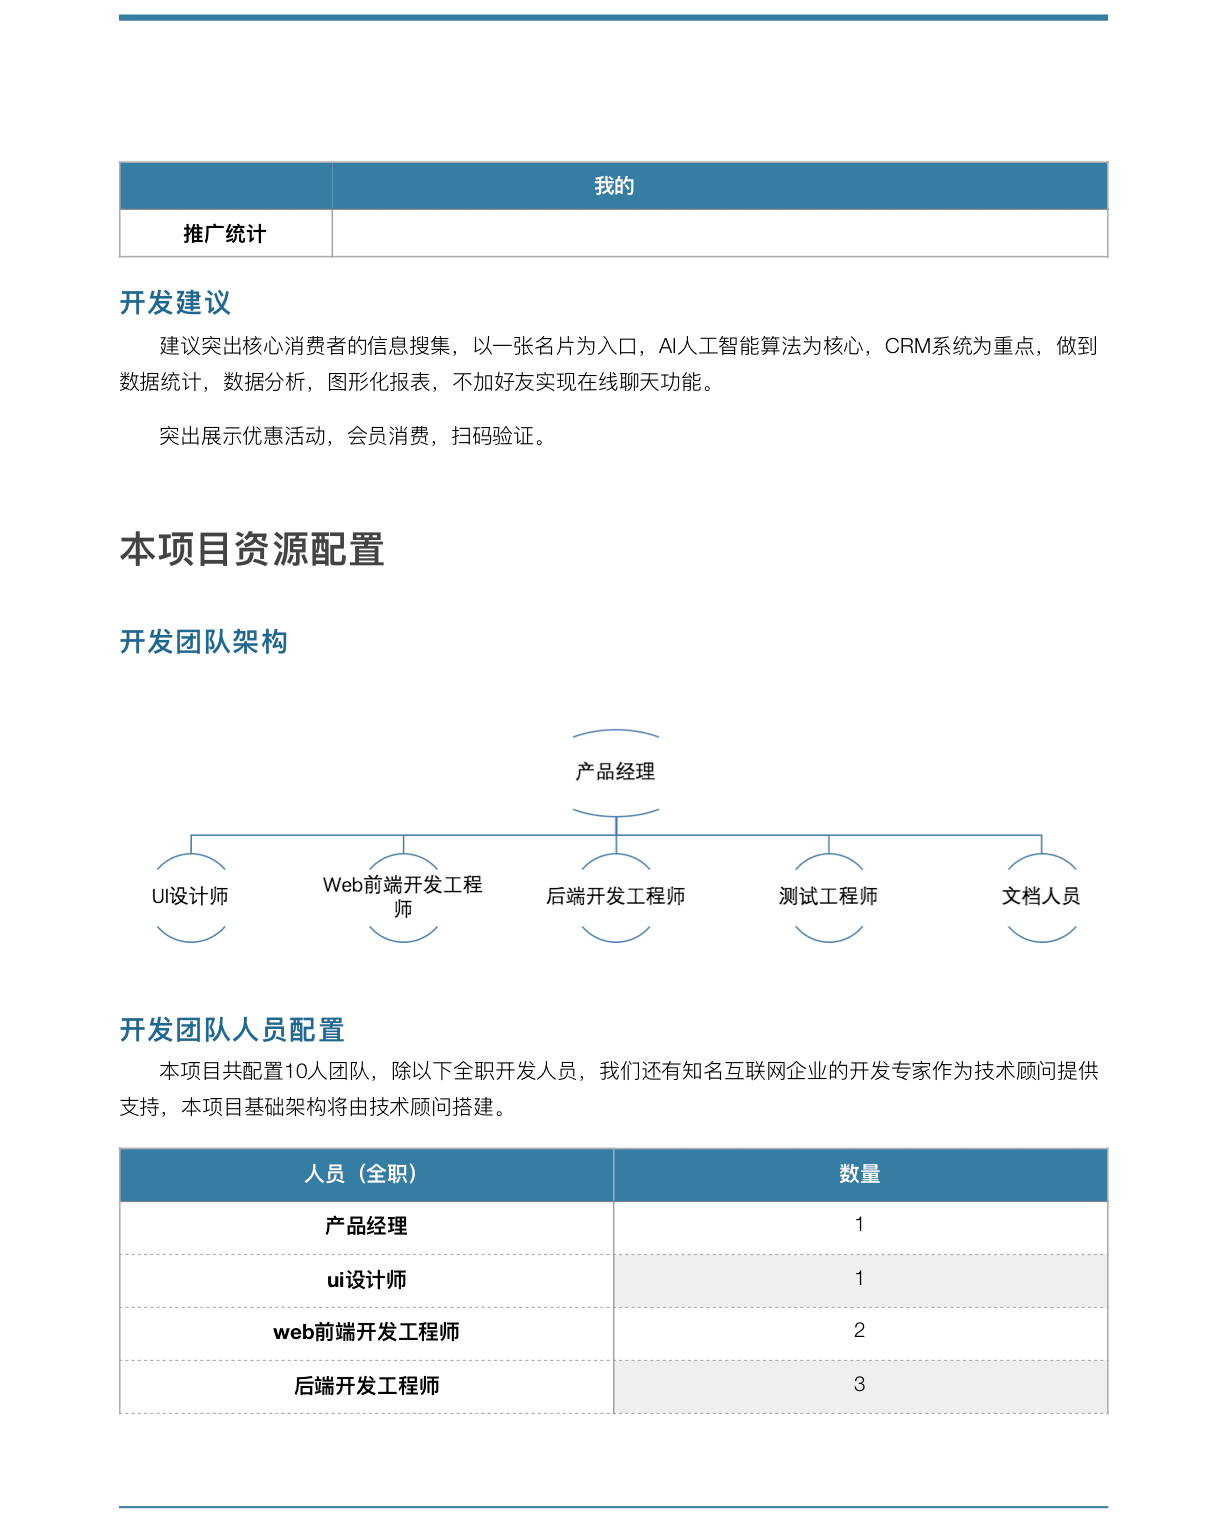The height and width of the screenshot is (1524, 1232).
Task: Select the 本项目资源配置 main heading
Action: (x=252, y=550)
